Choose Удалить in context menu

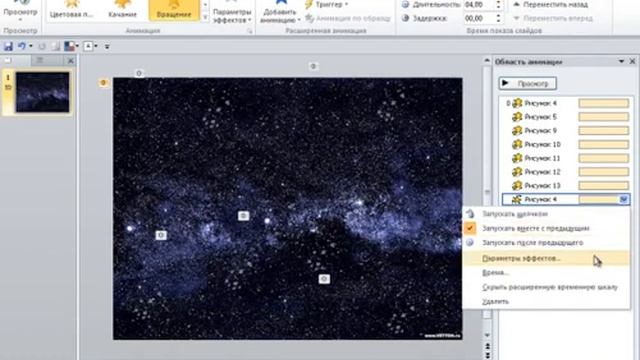pyautogui.click(x=547, y=302)
